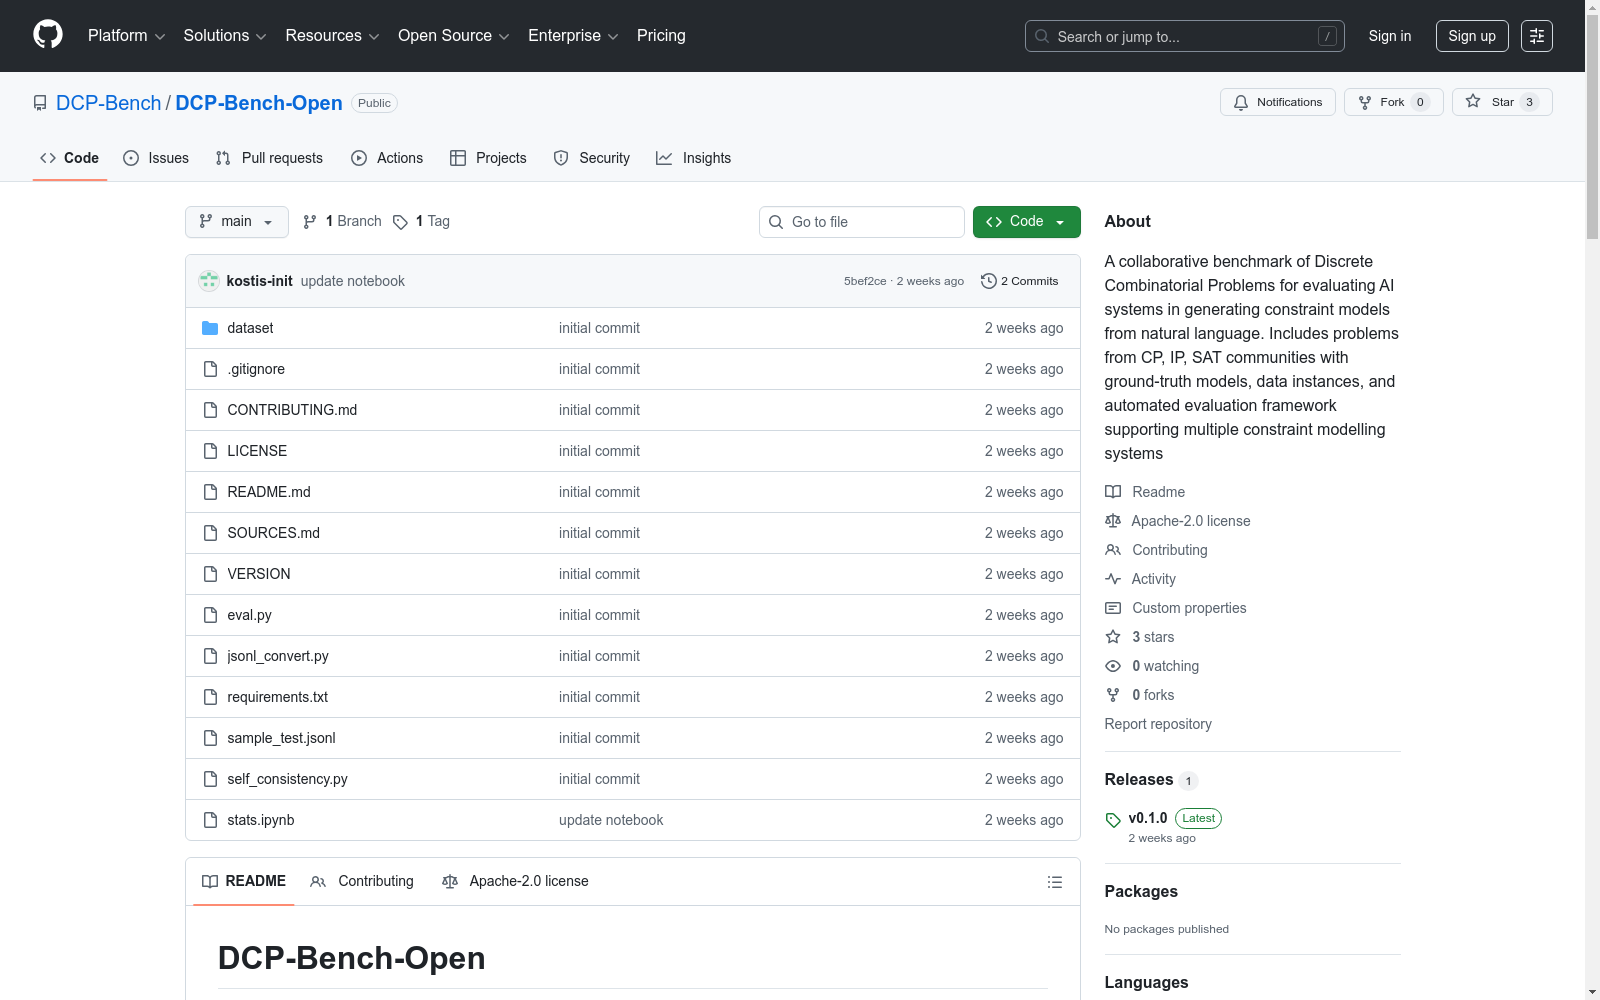
Task: Click the repository icon before DCP-Bench
Action: pyautogui.click(x=40, y=103)
